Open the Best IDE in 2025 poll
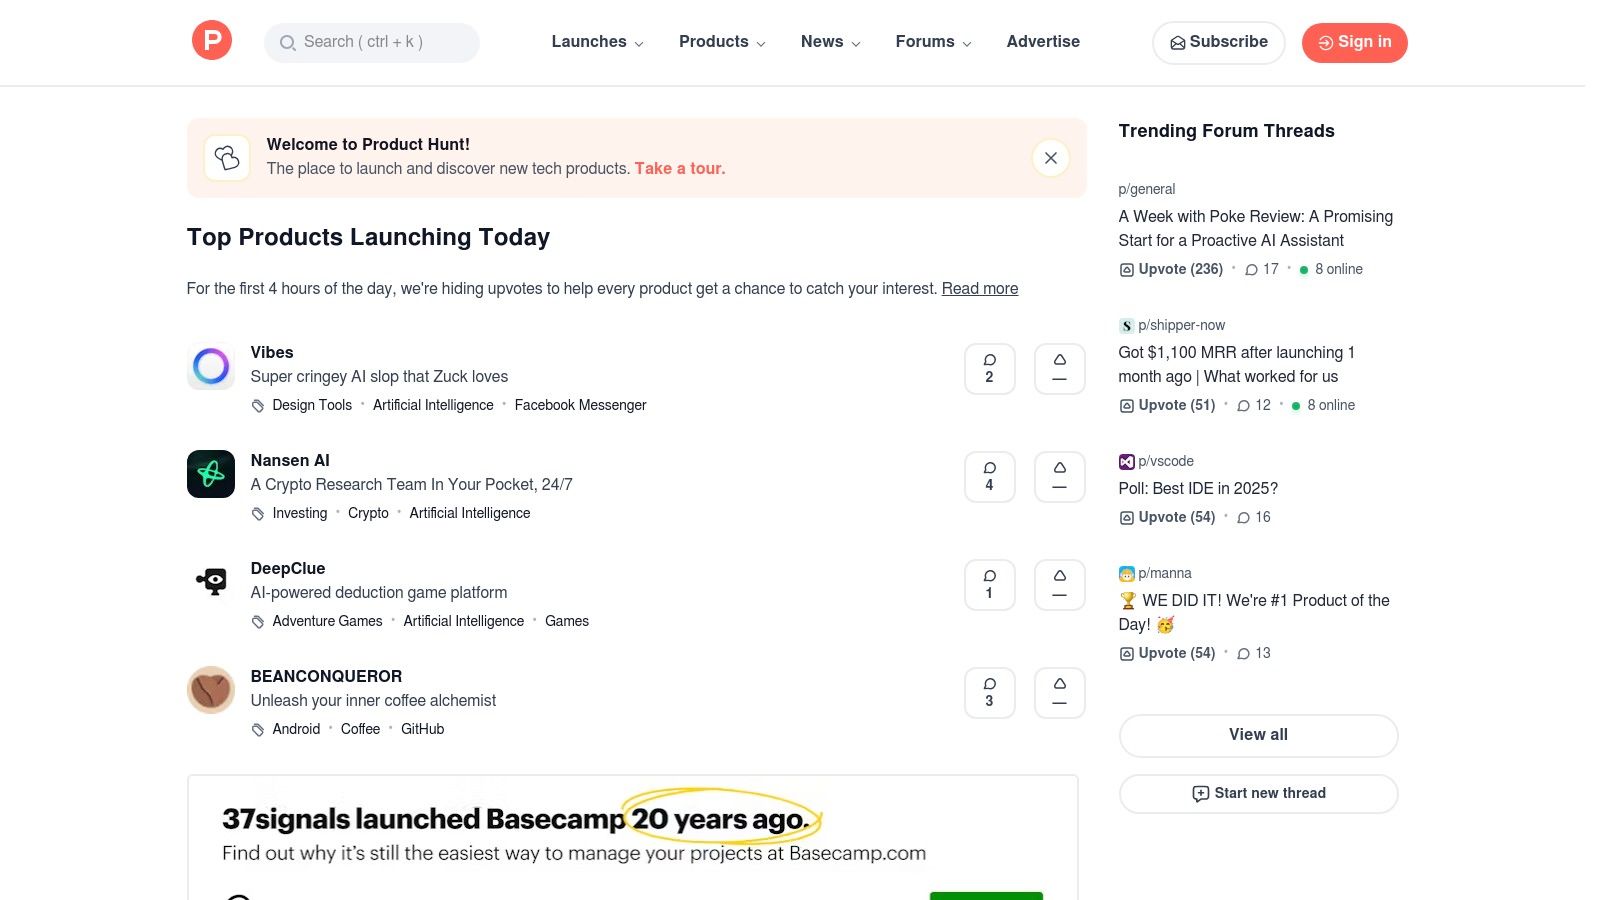The height and width of the screenshot is (900, 1600). [1198, 488]
